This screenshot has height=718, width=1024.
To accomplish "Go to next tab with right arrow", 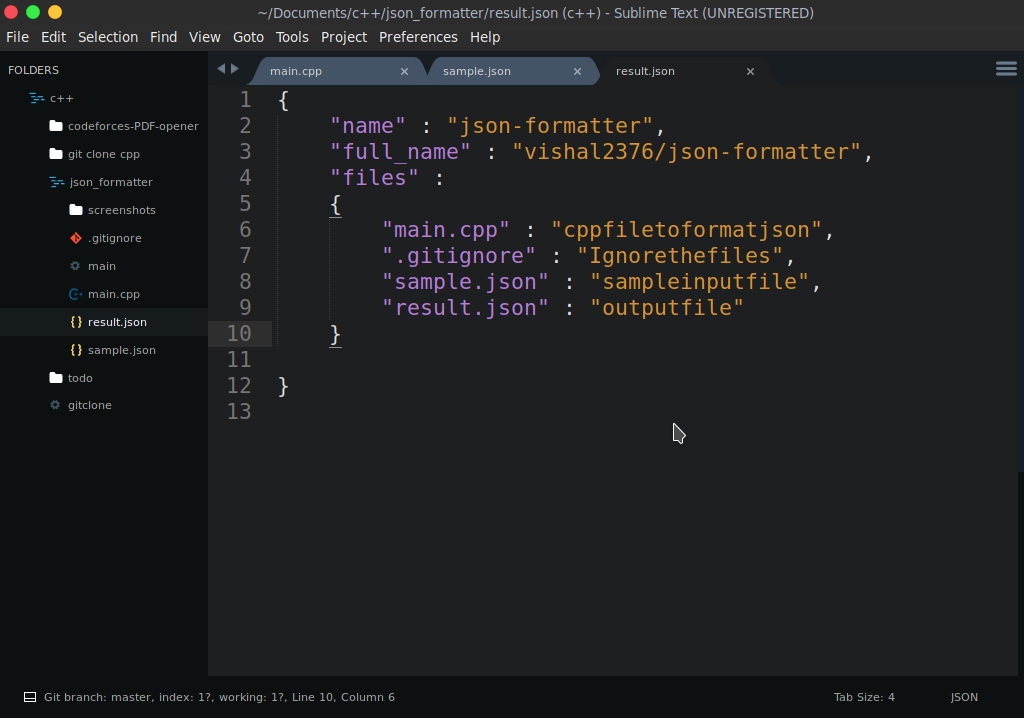I will (235, 69).
